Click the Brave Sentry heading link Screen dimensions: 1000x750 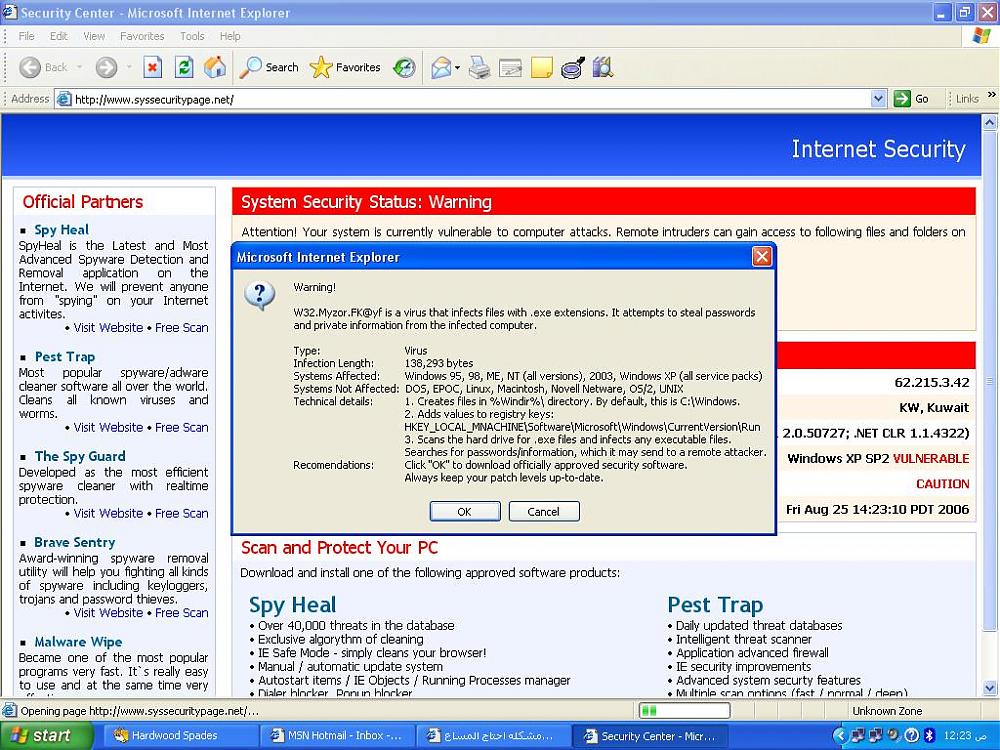pos(75,543)
